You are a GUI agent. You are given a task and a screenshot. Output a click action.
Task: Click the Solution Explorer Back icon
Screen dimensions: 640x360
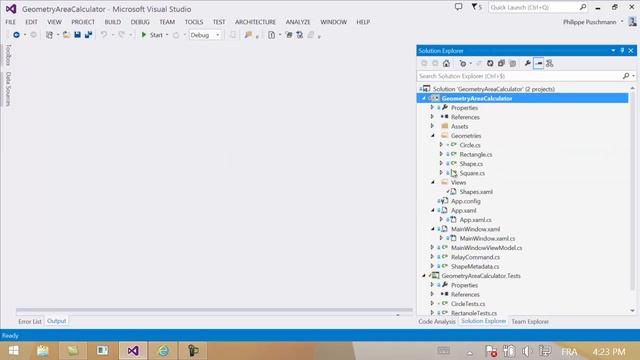424,63
